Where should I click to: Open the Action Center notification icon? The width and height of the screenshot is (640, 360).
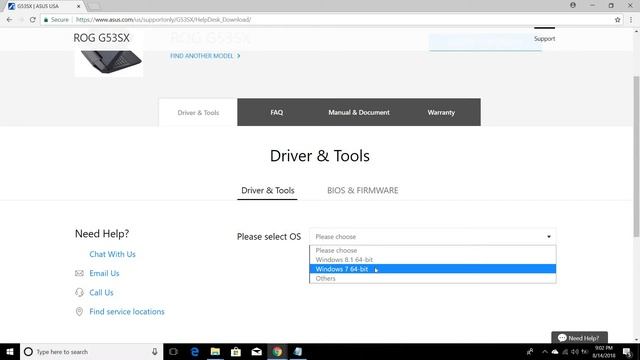628,352
